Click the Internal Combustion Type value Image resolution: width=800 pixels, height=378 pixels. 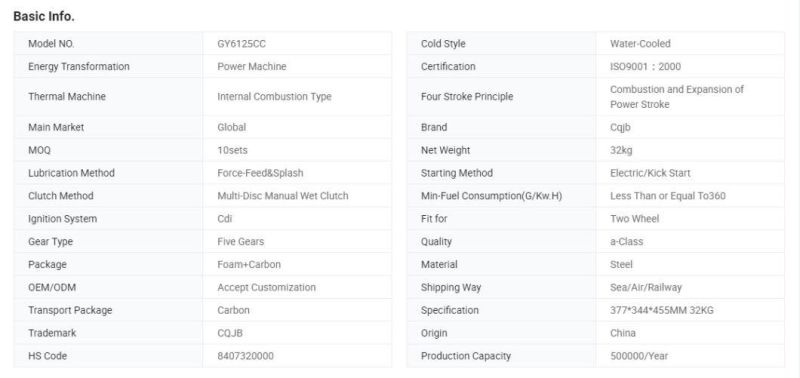pos(274,96)
